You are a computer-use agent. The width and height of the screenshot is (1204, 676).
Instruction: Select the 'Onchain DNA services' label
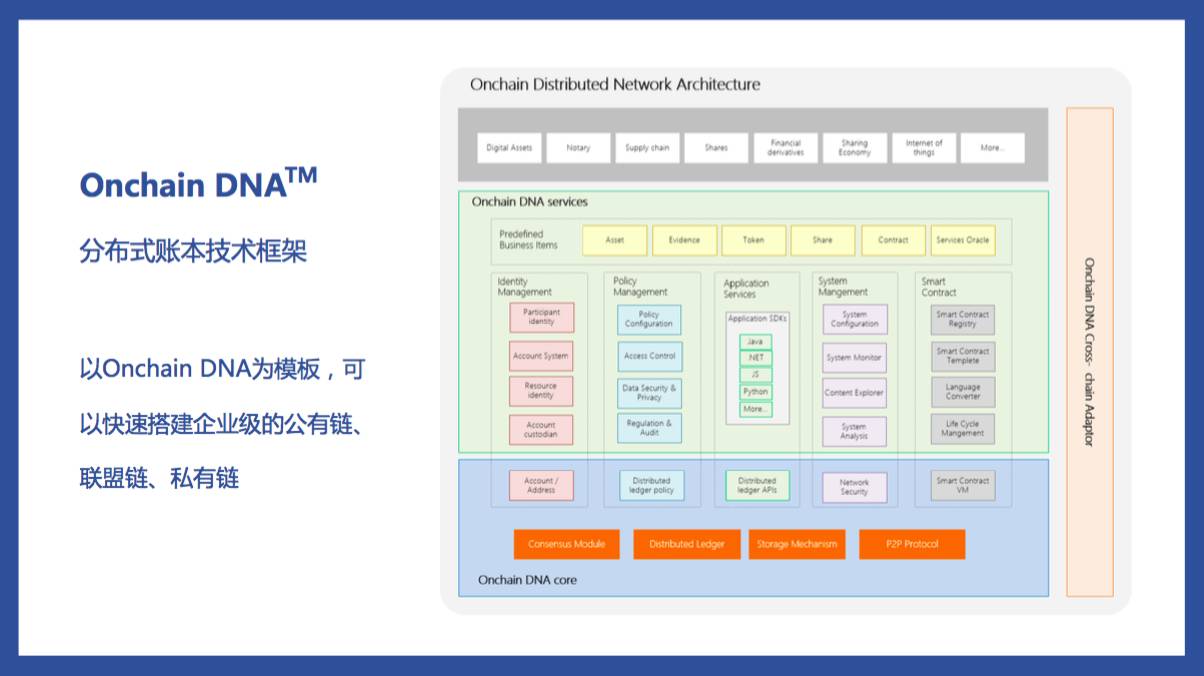click(x=530, y=202)
